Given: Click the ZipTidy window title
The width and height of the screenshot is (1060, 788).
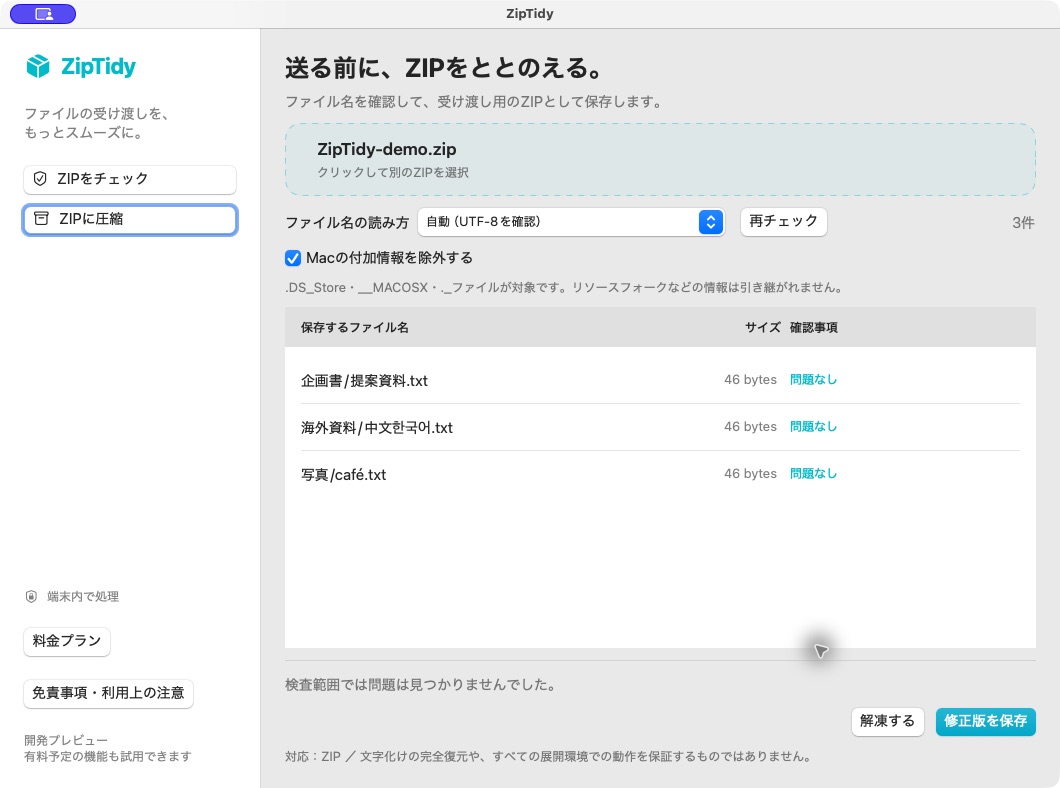Looking at the screenshot, I should coord(530,14).
